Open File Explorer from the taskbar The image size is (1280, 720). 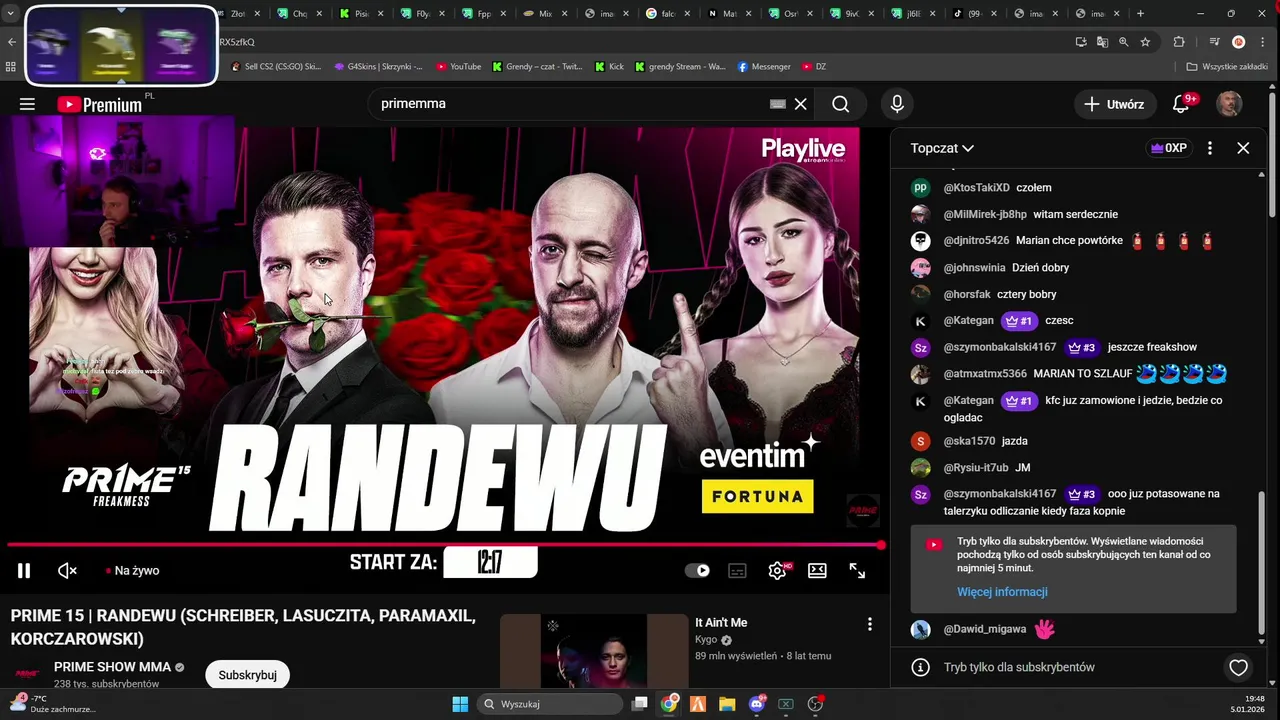tap(727, 704)
